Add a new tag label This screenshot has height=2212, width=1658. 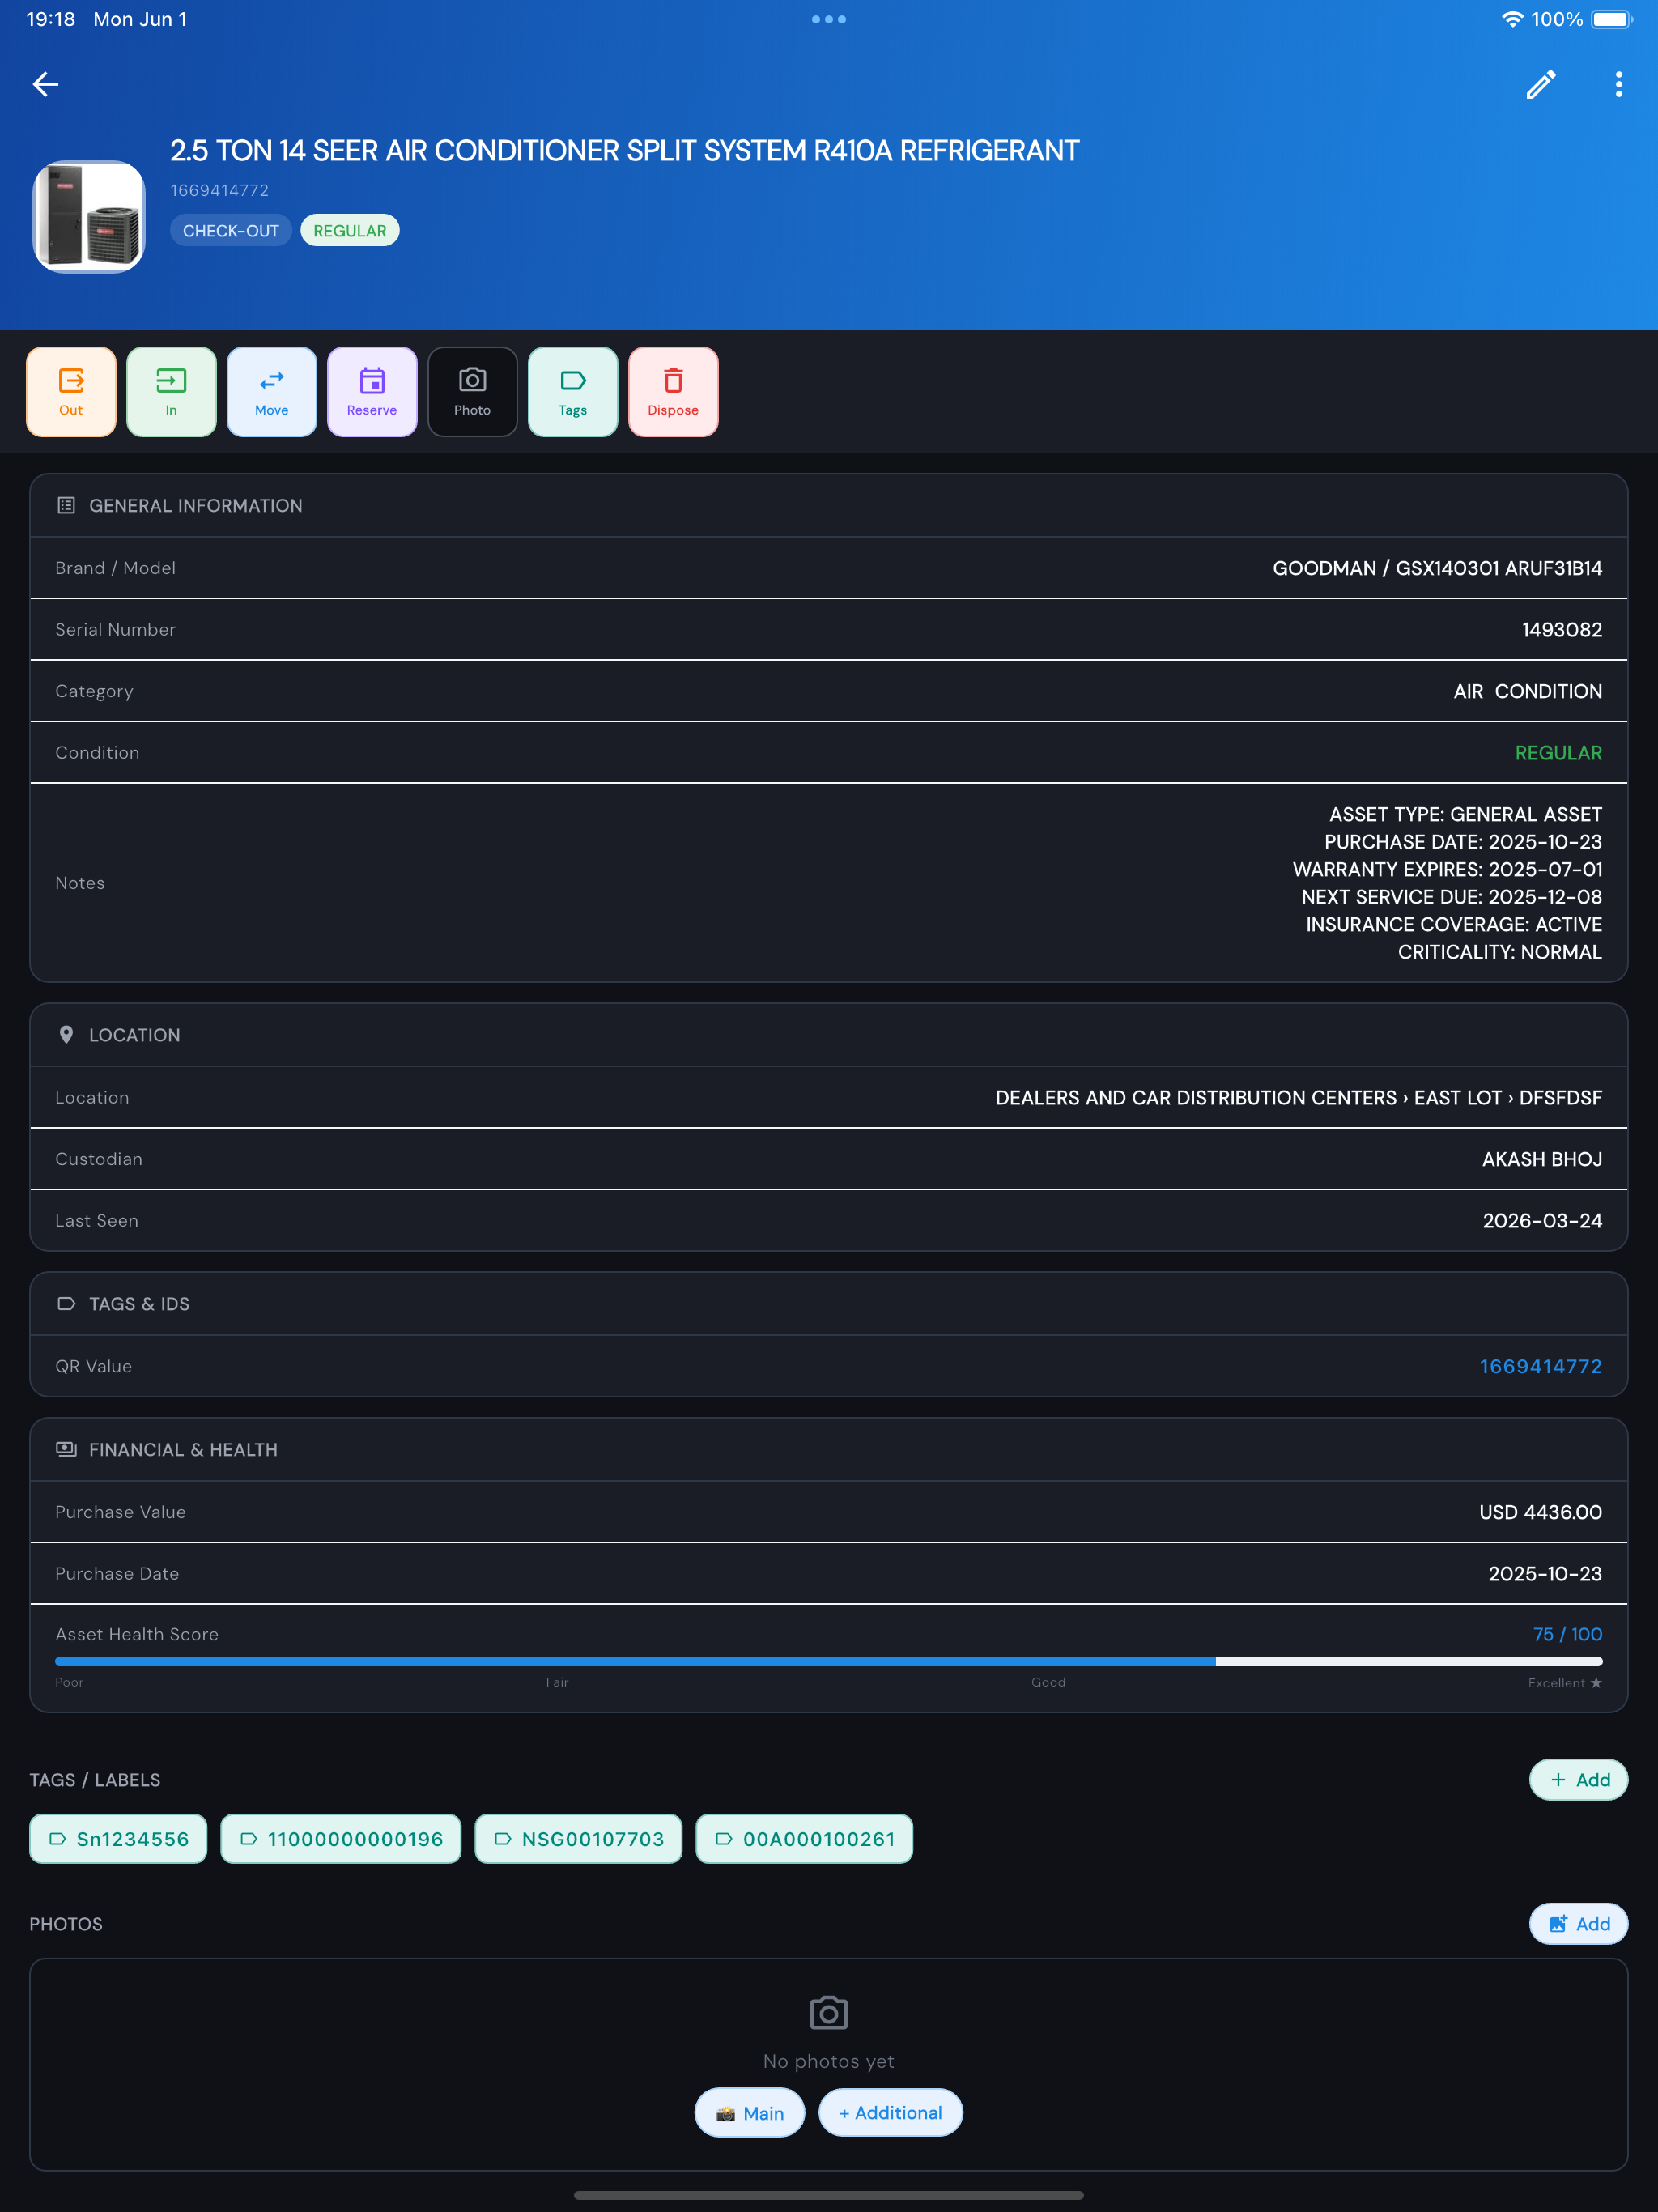[x=1578, y=1780]
